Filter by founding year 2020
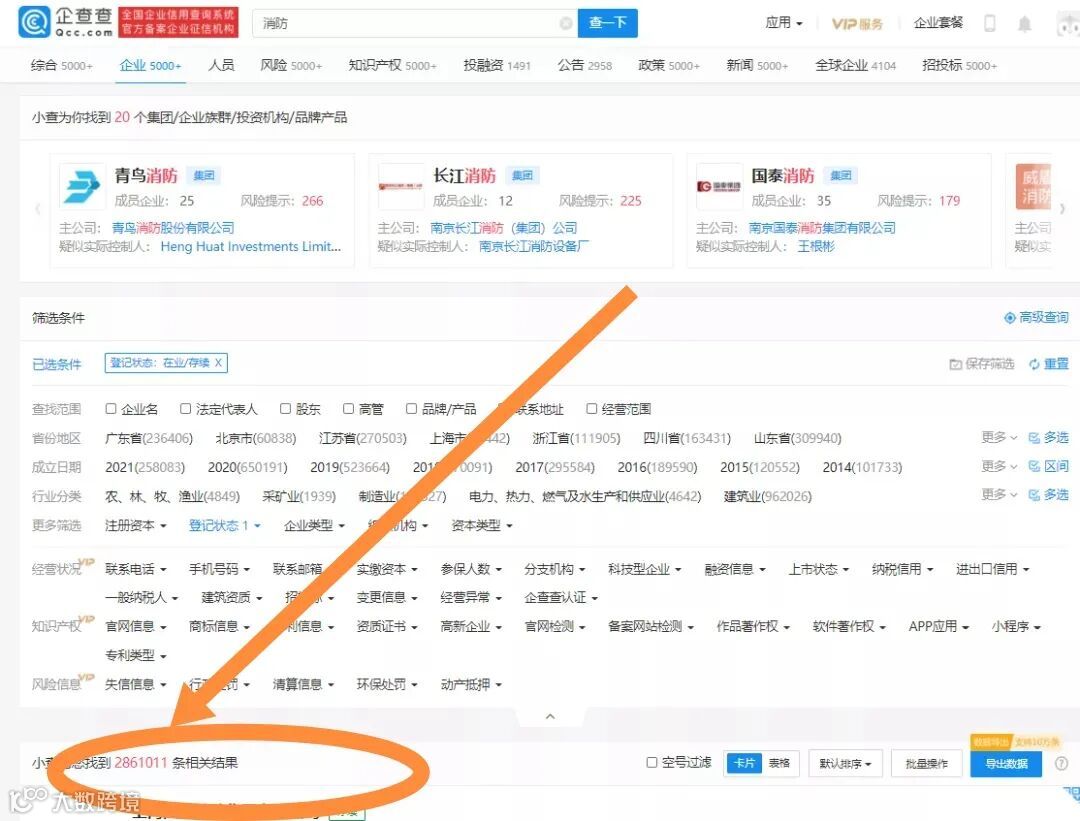The width and height of the screenshot is (1080, 821). 247,467
